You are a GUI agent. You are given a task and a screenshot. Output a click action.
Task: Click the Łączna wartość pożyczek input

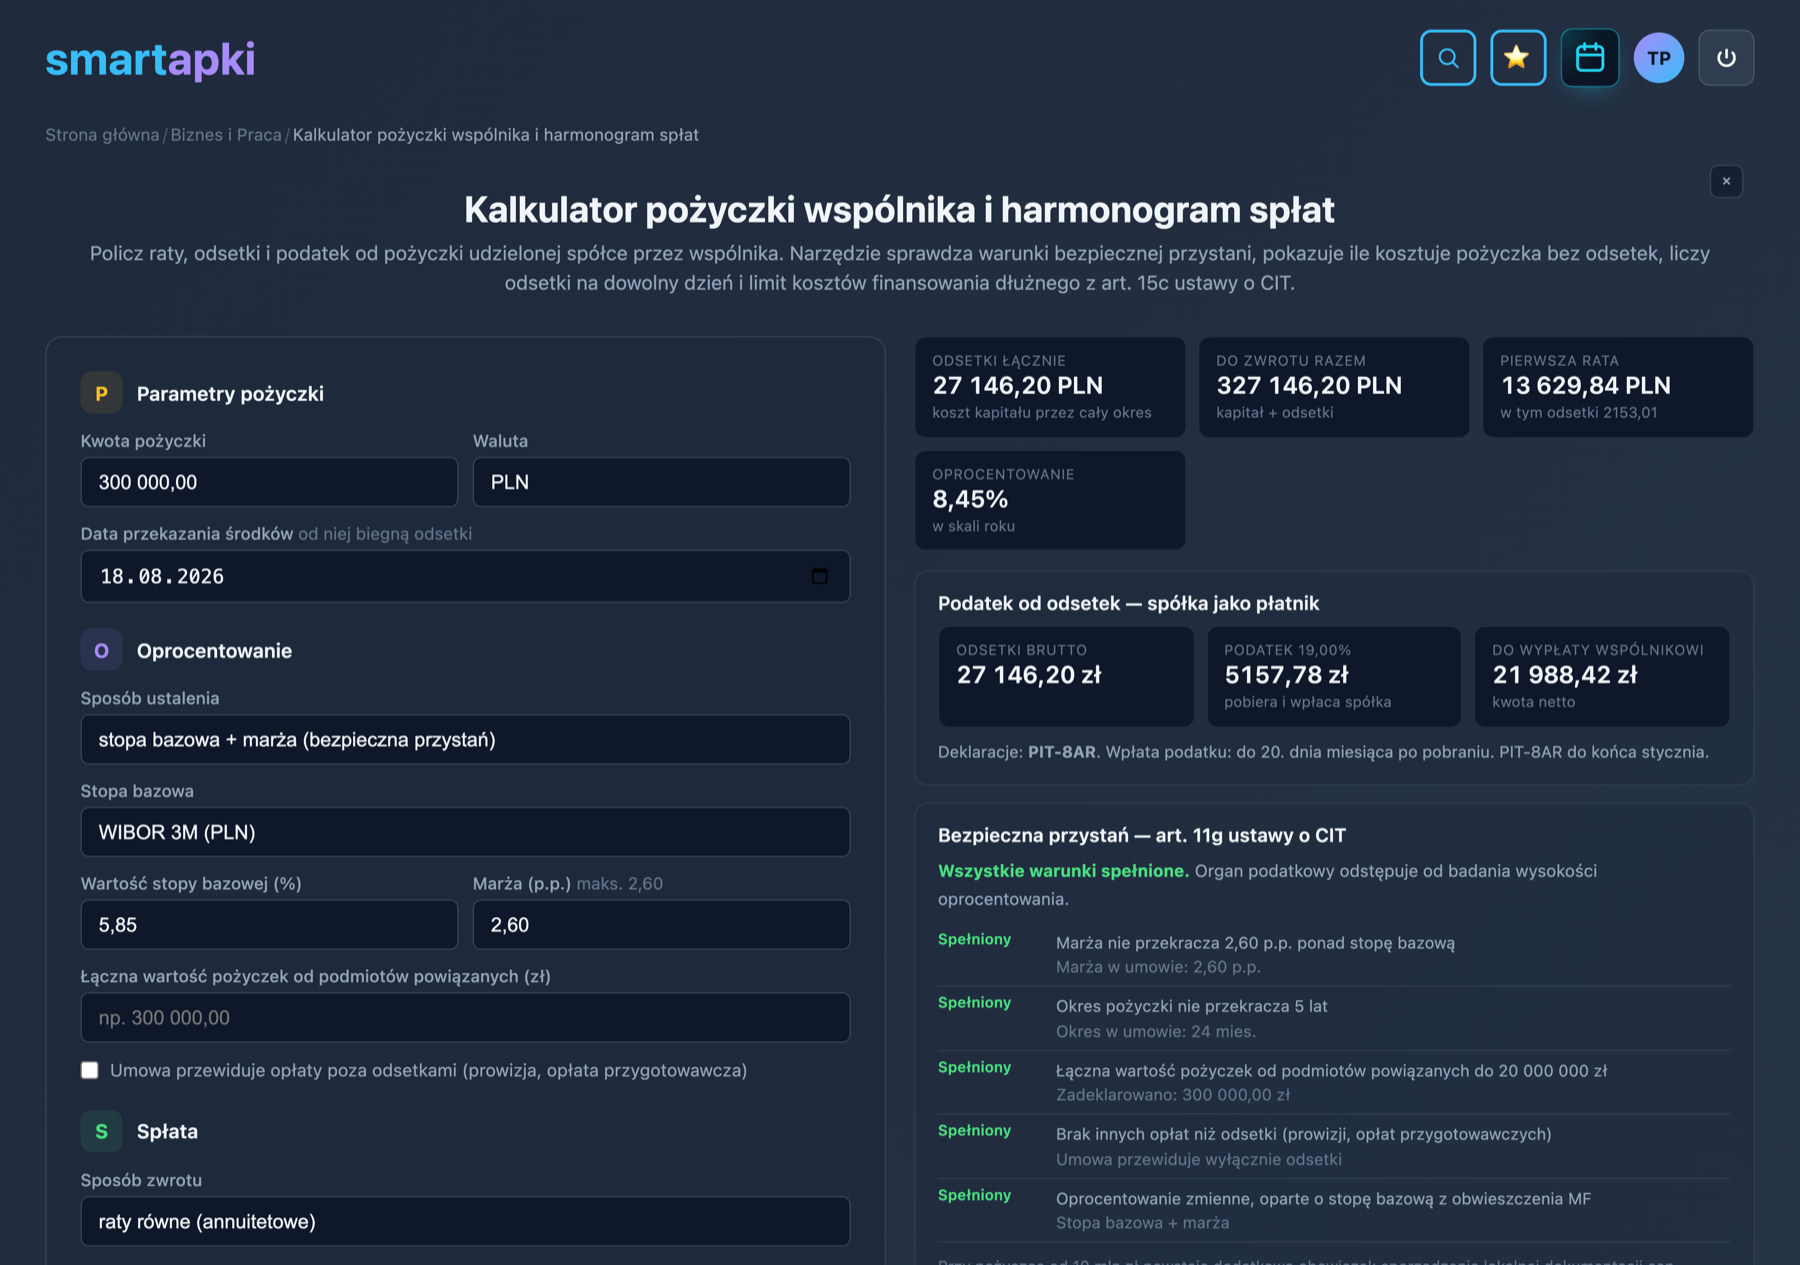tap(465, 1017)
